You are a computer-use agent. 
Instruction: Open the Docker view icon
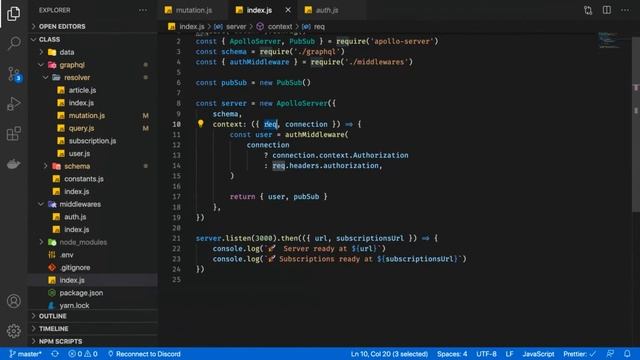tap(13, 164)
